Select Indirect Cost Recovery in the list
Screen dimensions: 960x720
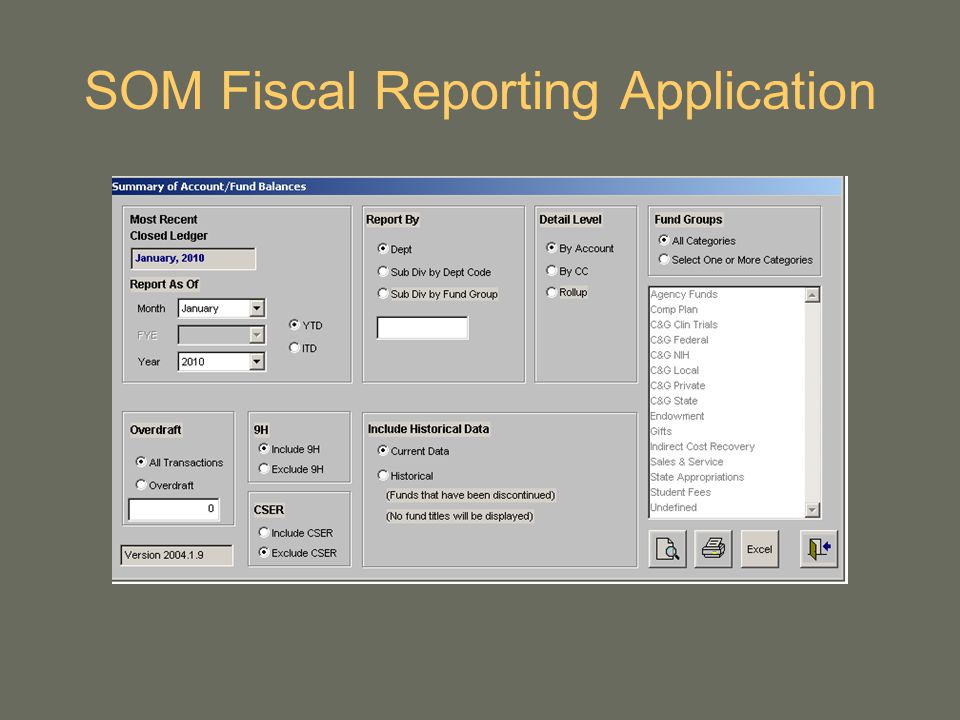click(x=727, y=446)
